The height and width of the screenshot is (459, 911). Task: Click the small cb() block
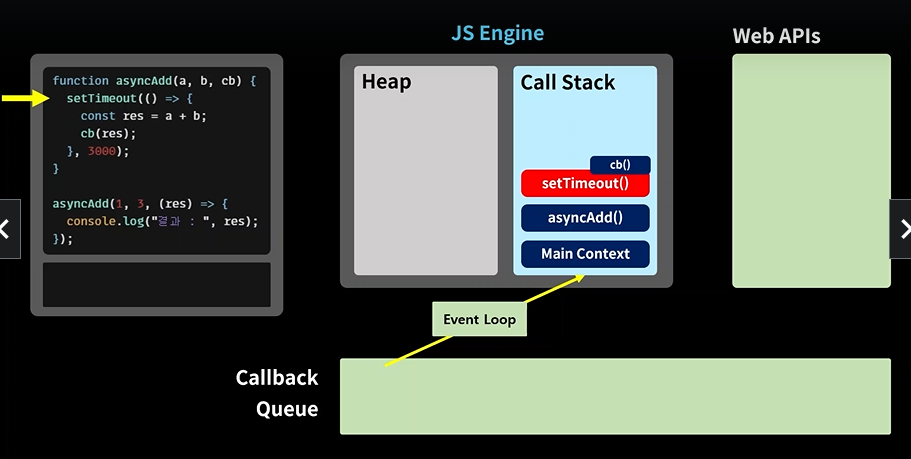coord(620,165)
